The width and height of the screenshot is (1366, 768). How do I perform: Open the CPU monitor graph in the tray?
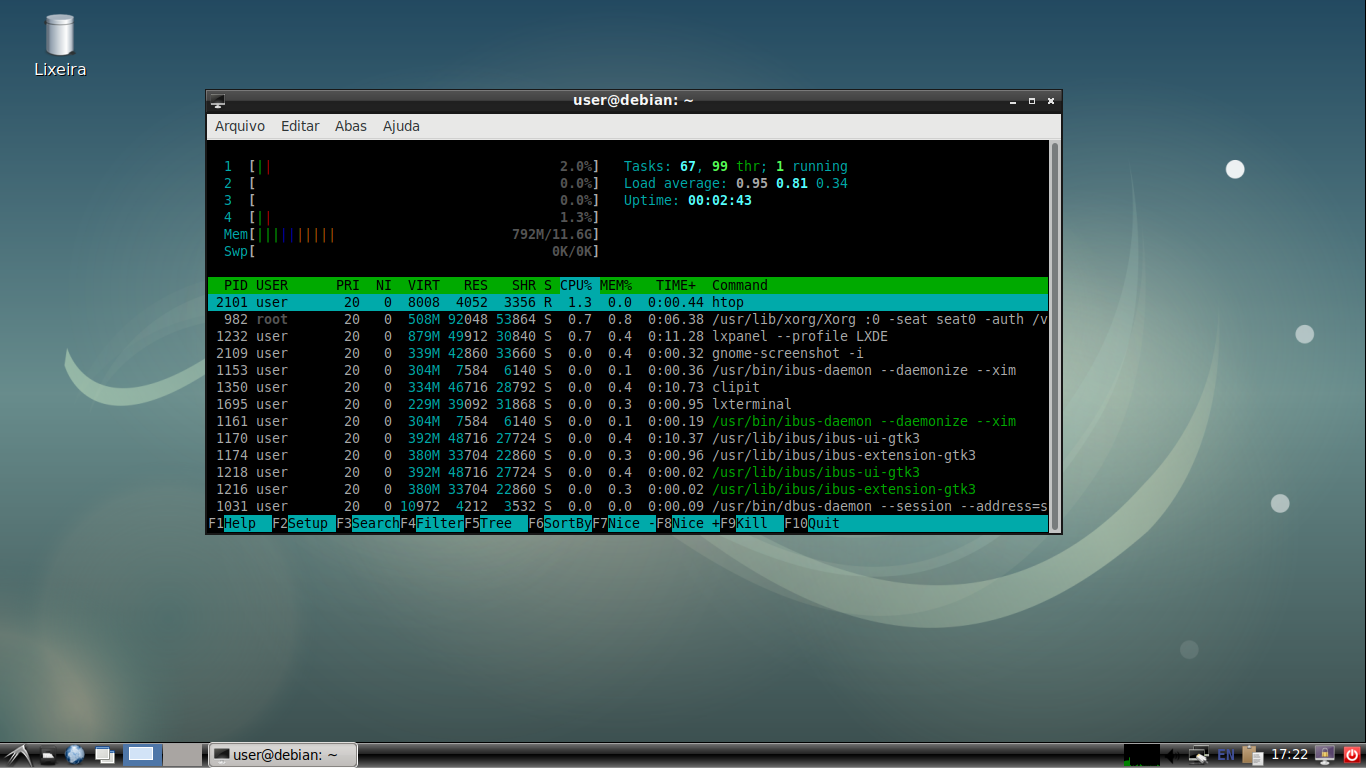1140,754
